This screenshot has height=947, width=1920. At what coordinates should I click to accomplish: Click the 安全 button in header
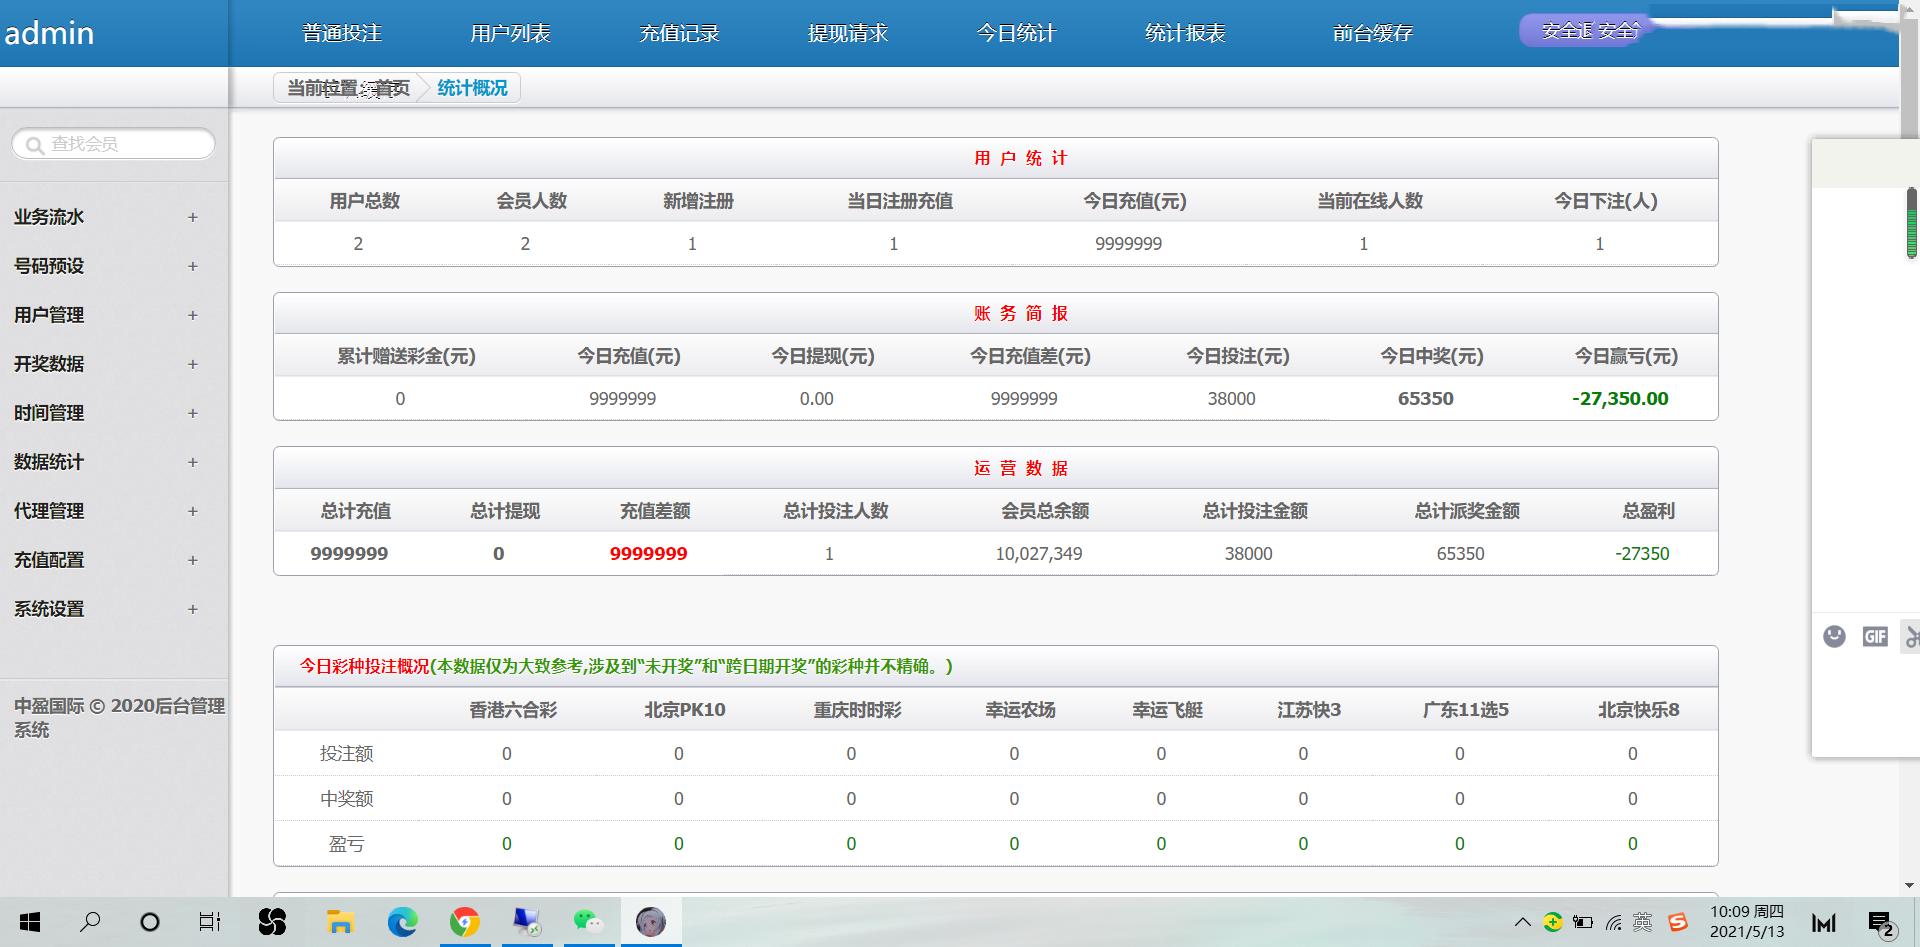(1588, 31)
